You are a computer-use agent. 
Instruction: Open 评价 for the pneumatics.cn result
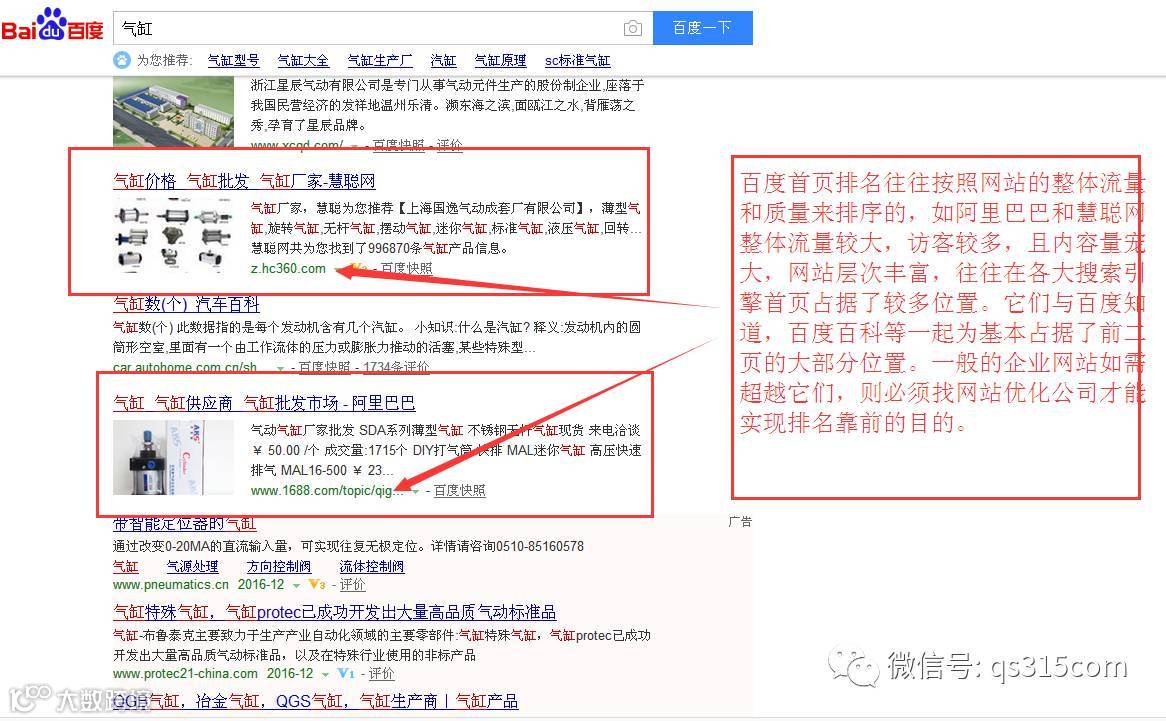[352, 585]
